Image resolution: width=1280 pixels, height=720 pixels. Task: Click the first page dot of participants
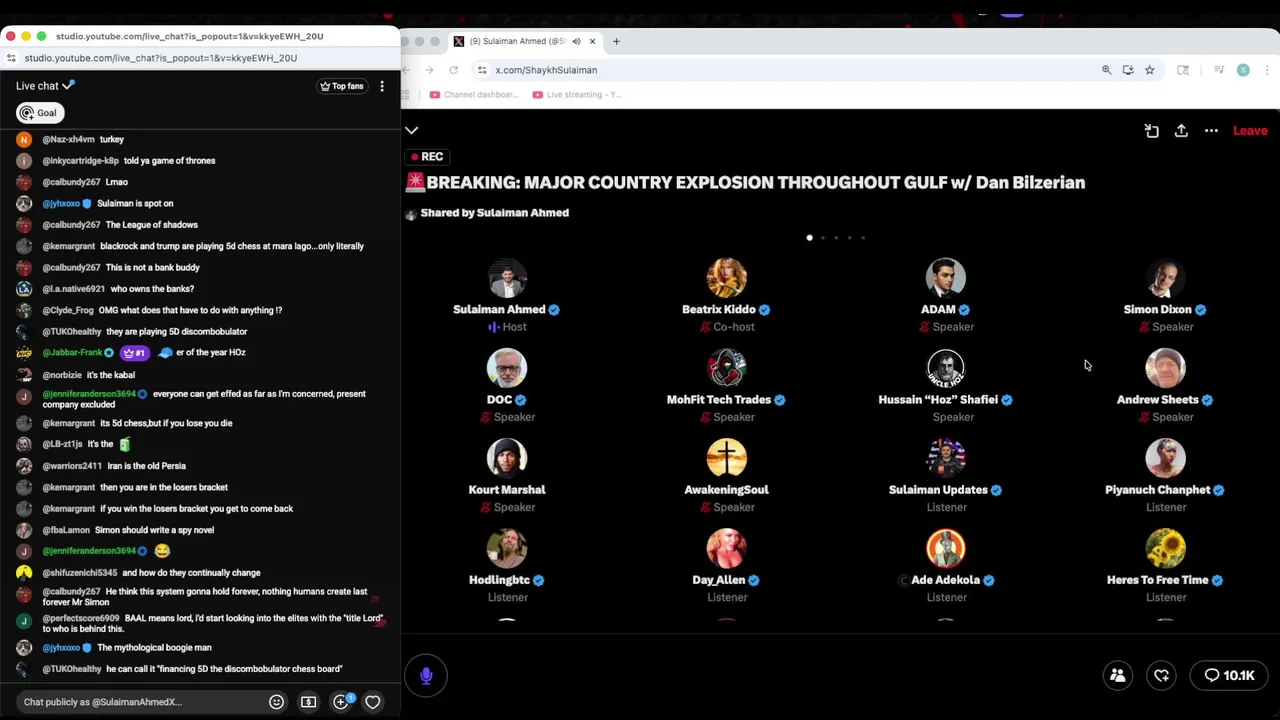pyautogui.click(x=809, y=238)
